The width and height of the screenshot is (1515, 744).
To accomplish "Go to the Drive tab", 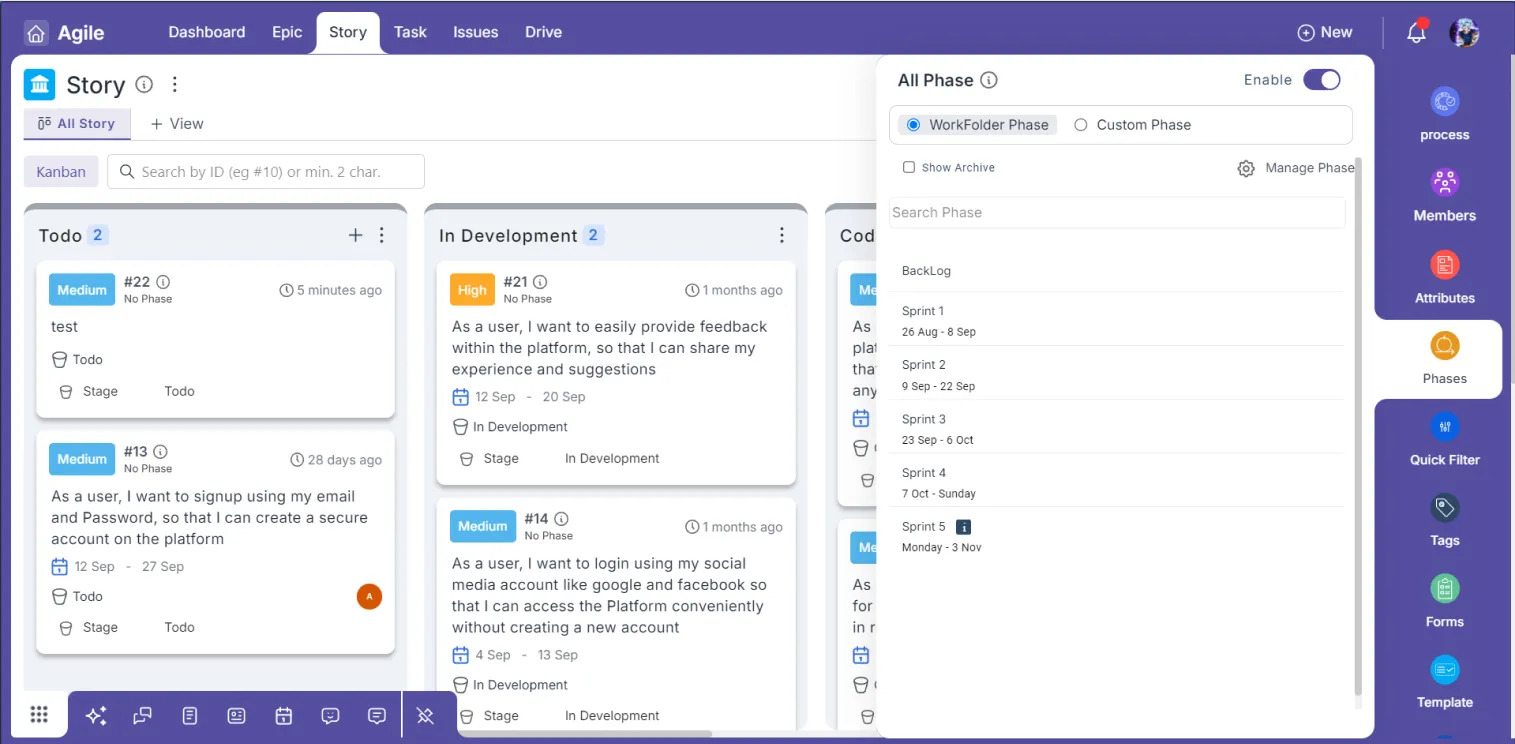I will tap(543, 32).
